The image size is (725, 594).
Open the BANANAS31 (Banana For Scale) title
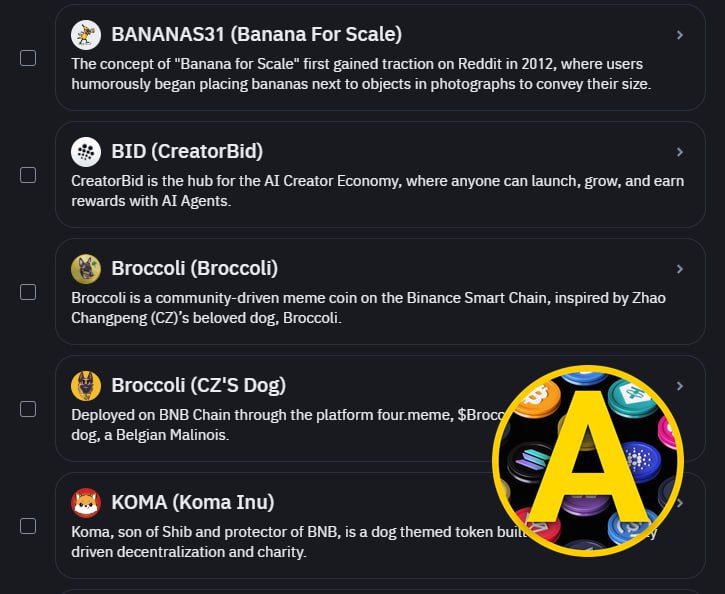click(257, 34)
